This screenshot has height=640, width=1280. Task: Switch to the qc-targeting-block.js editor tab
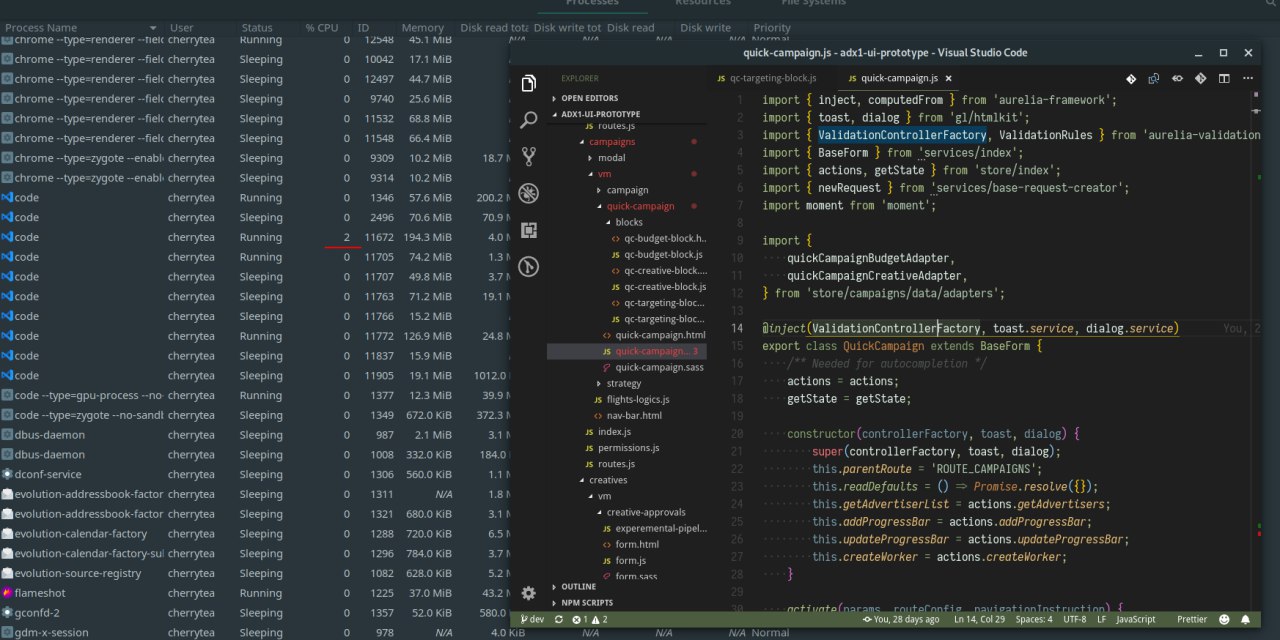[767, 78]
